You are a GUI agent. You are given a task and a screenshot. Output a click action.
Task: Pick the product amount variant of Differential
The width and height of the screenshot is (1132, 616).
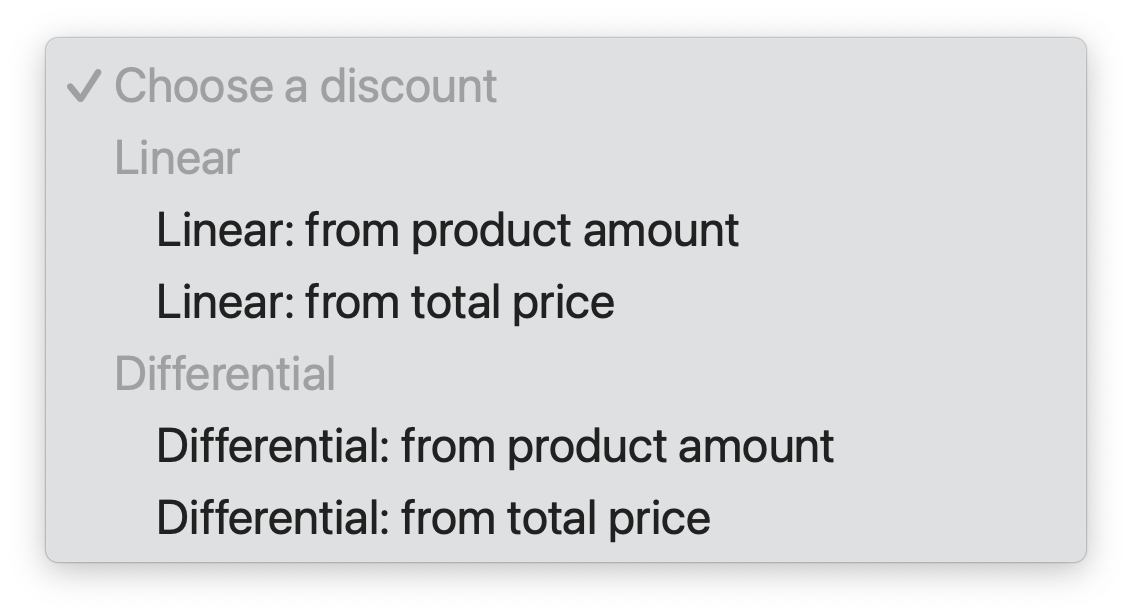[495, 446]
